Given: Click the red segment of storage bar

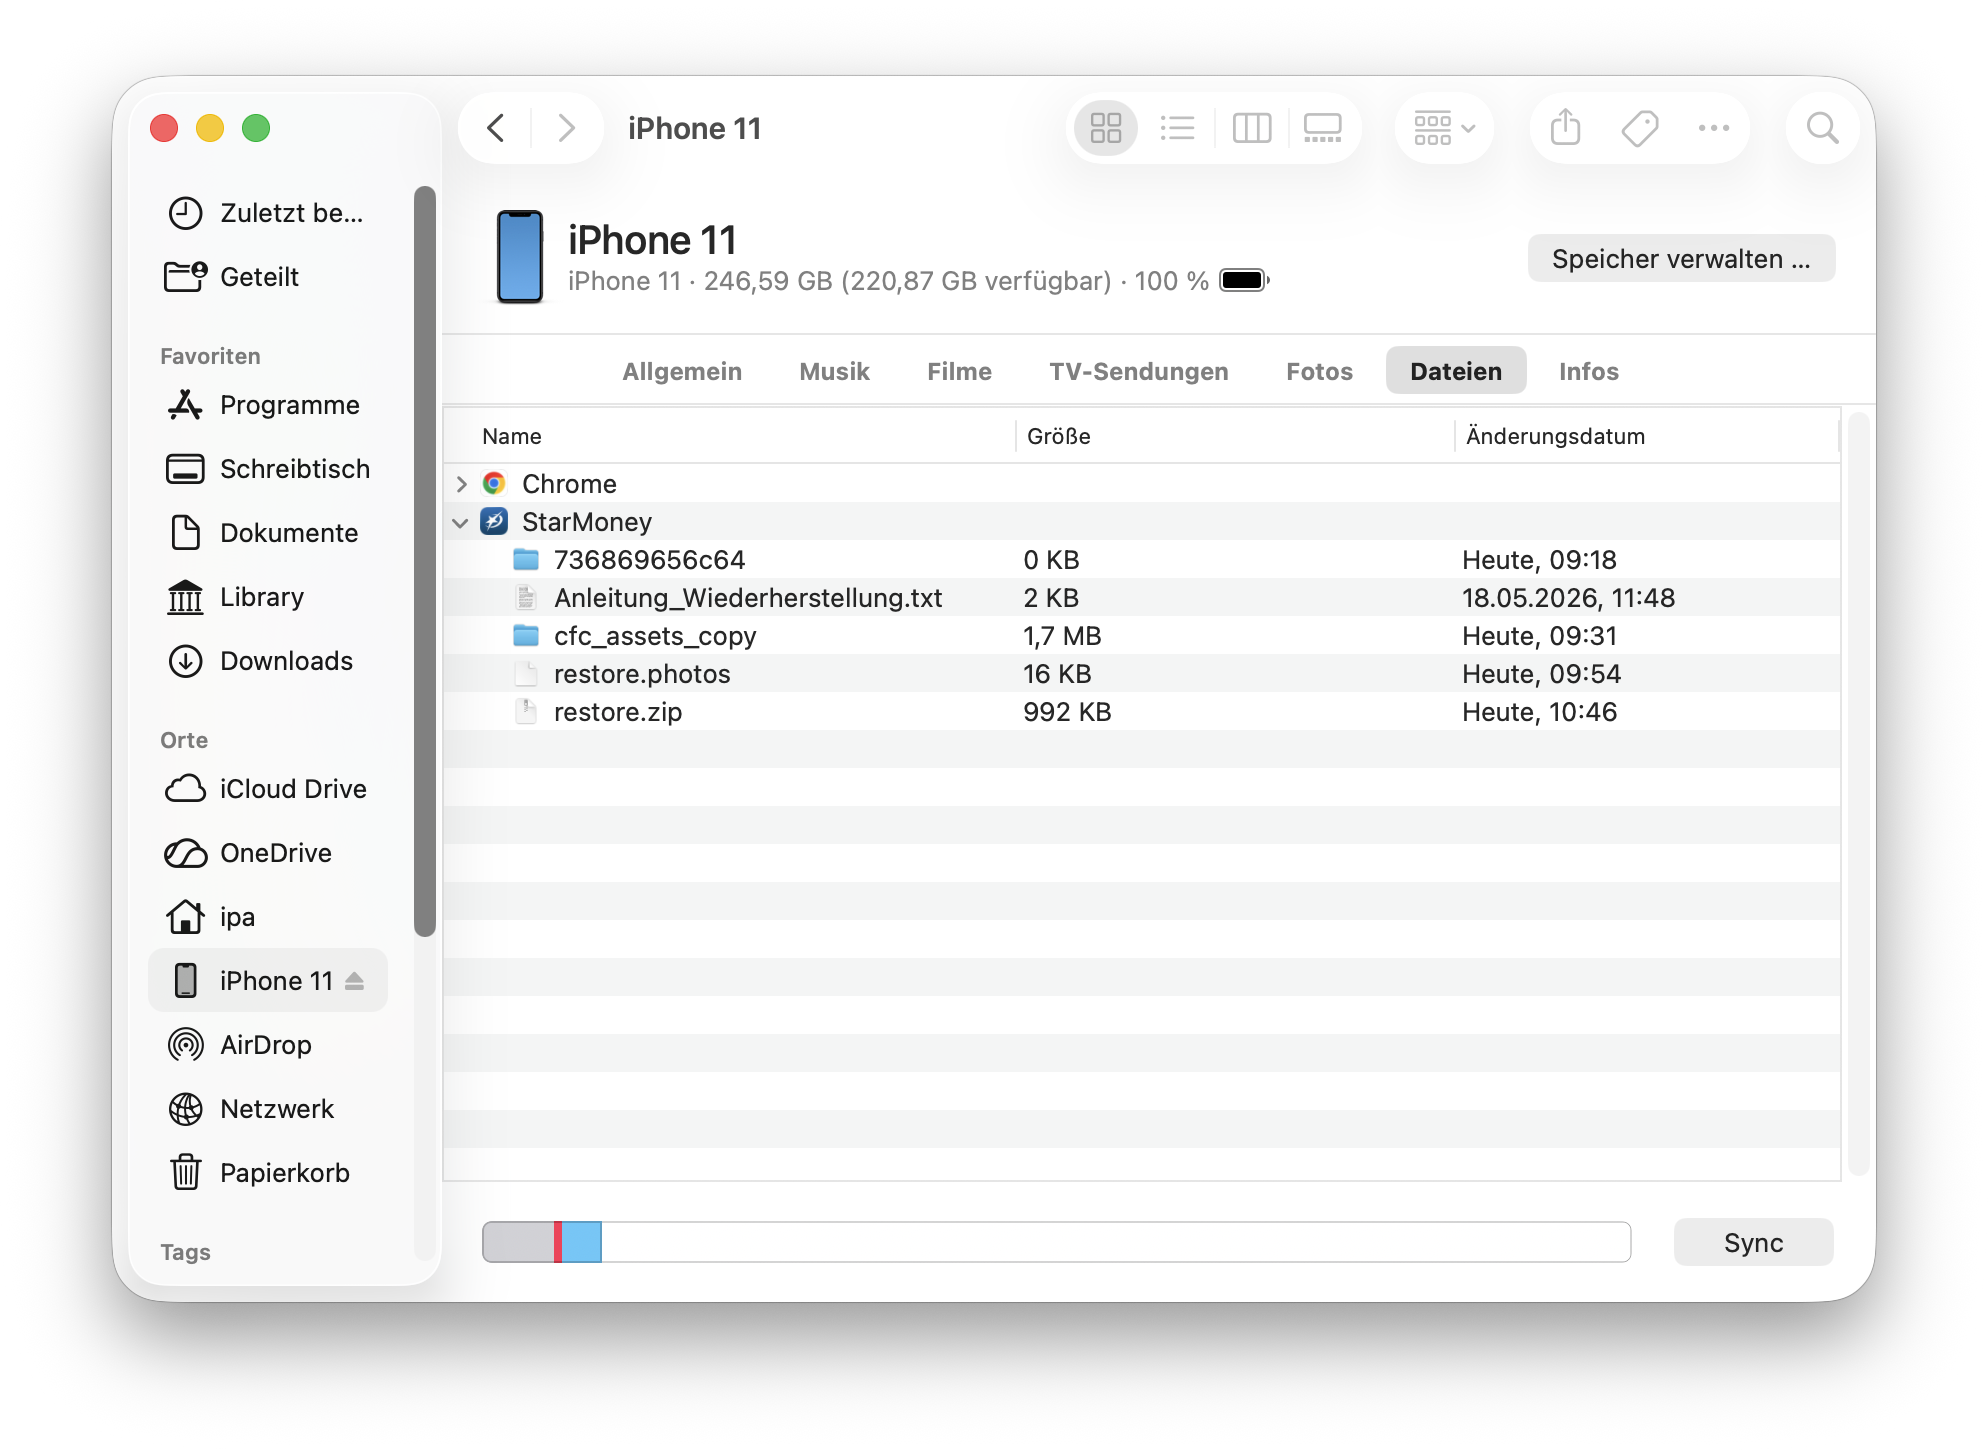Looking at the screenshot, I should 558,1242.
